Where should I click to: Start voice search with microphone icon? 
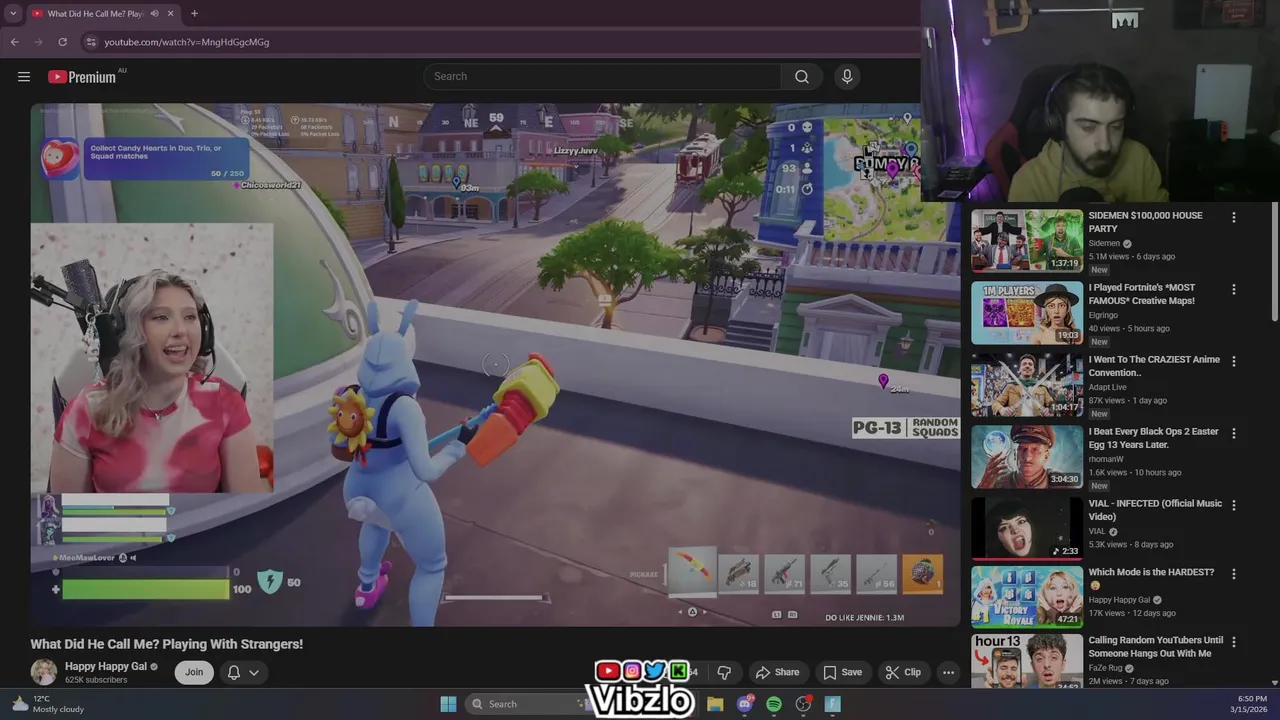847,77
